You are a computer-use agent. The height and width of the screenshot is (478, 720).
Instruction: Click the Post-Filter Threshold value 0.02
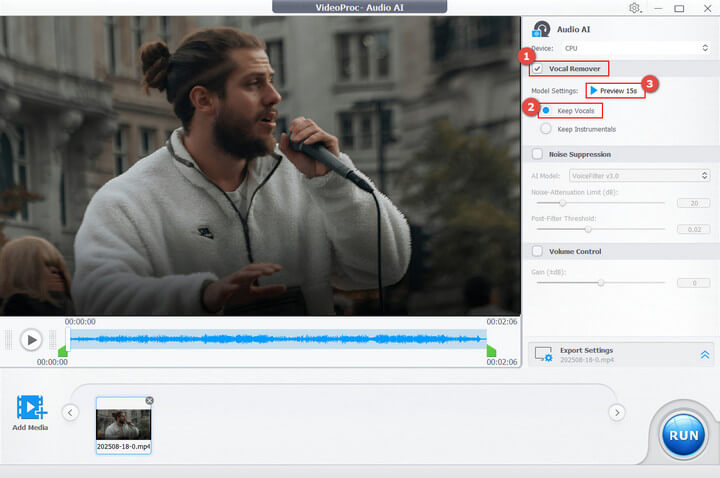click(x=694, y=229)
